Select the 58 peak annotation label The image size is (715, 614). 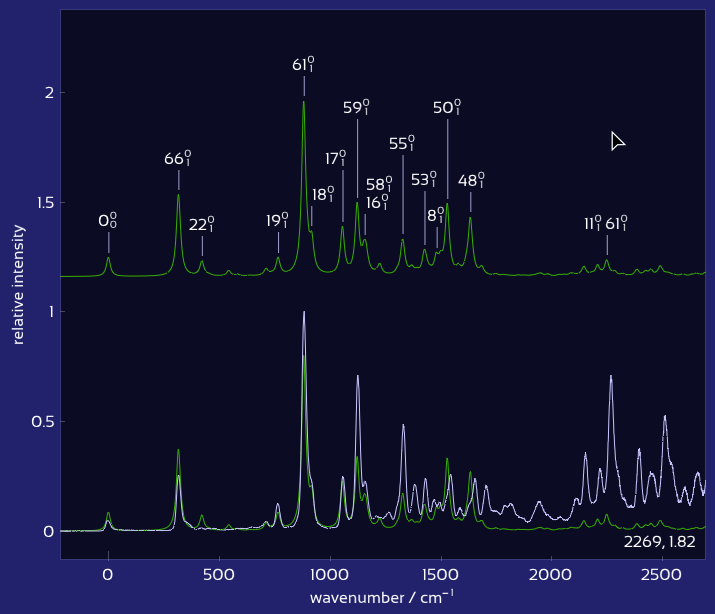[x=379, y=185]
